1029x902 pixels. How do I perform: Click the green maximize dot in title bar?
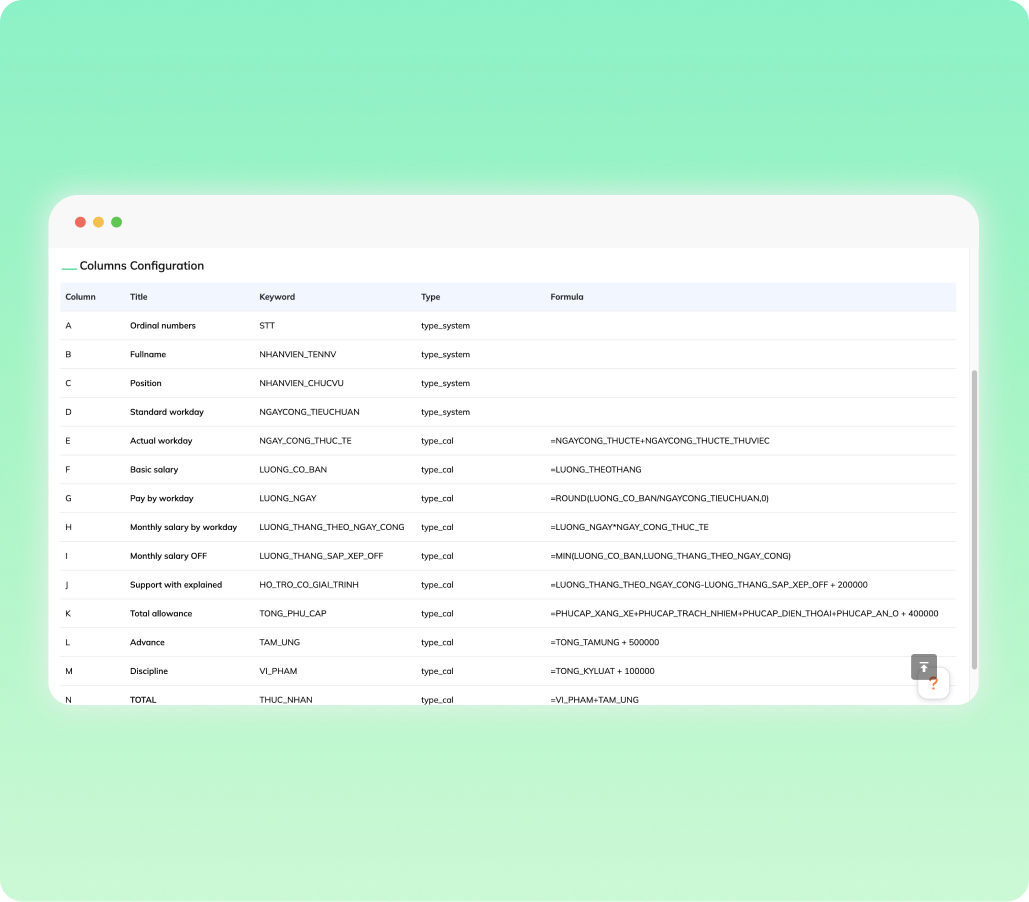coord(116,222)
